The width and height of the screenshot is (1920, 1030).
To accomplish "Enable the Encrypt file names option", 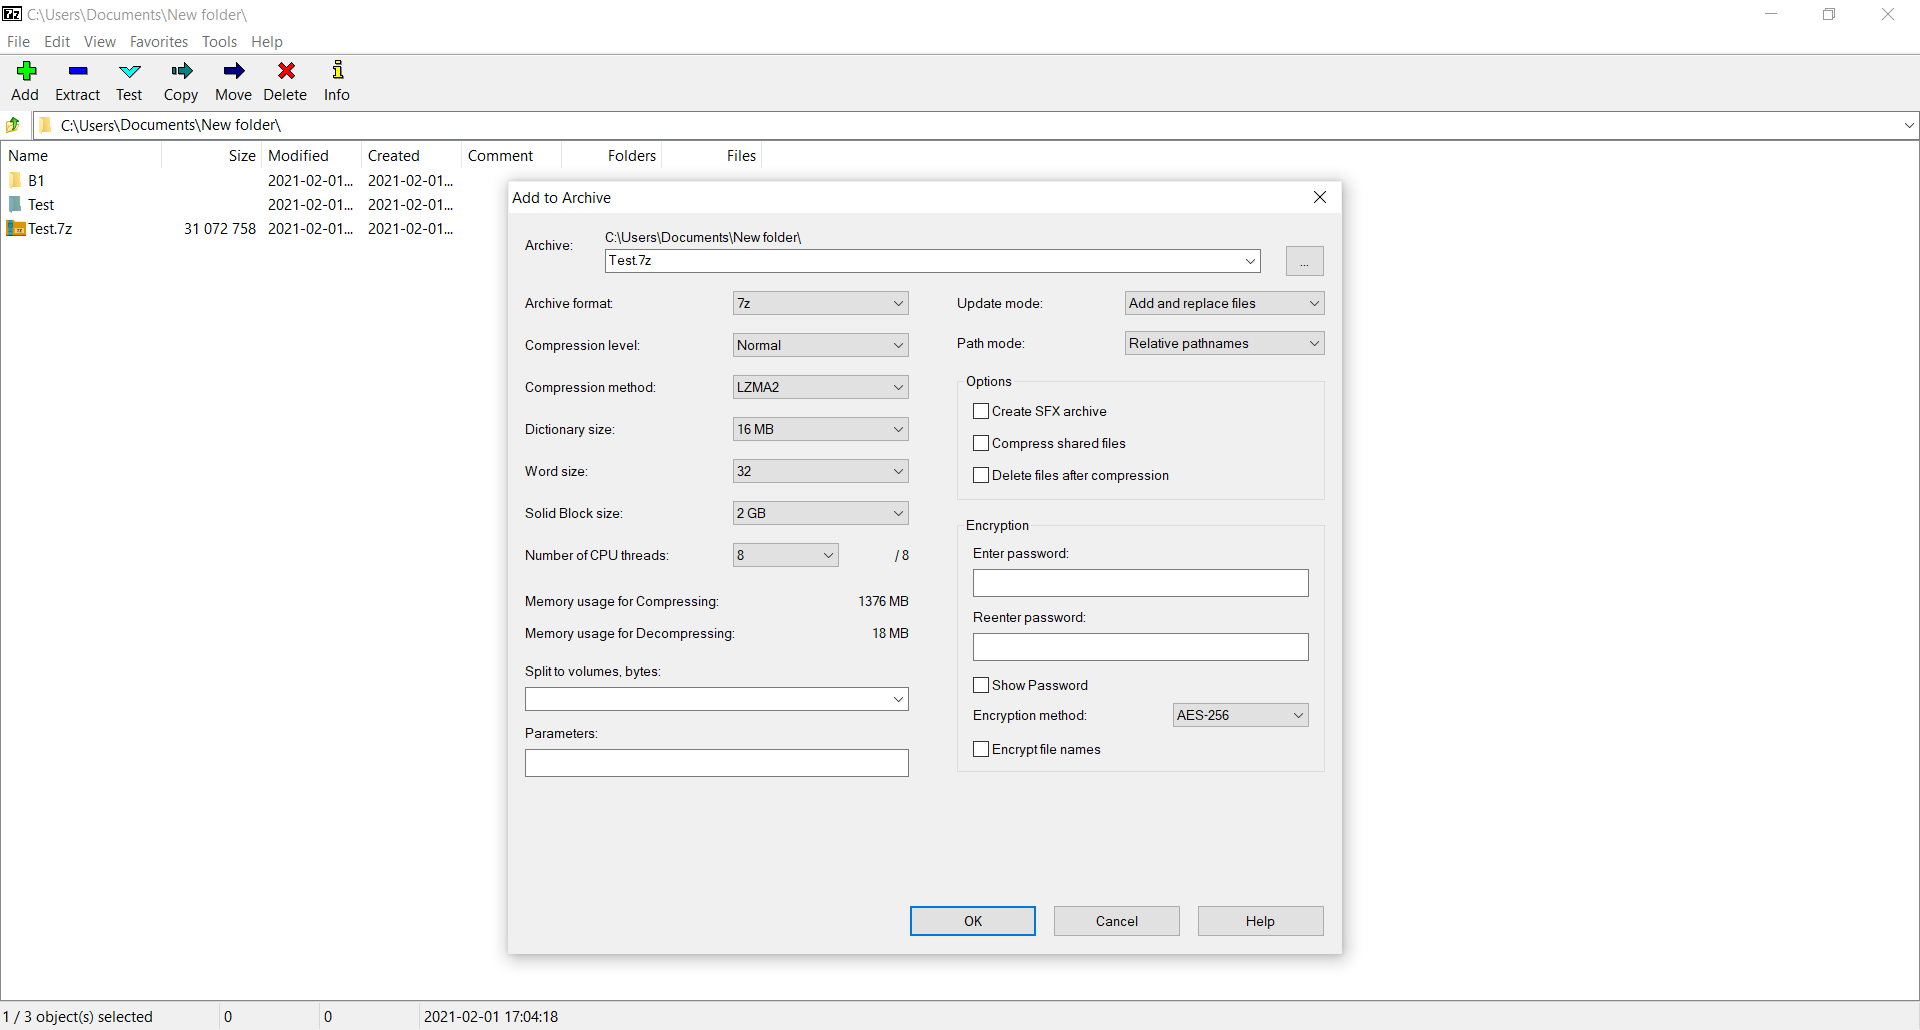I will [981, 749].
